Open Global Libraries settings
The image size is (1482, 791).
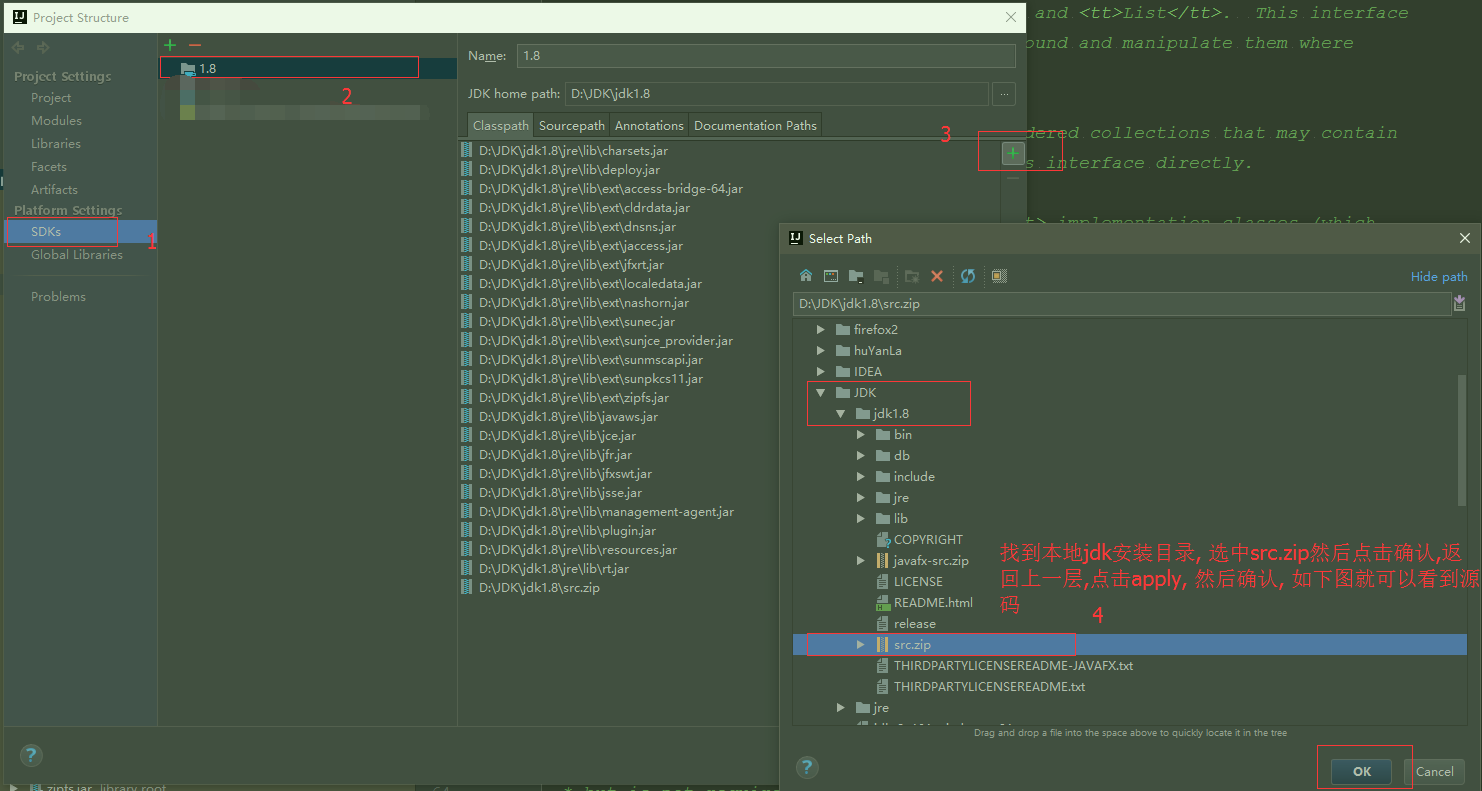pyautogui.click(x=77, y=254)
